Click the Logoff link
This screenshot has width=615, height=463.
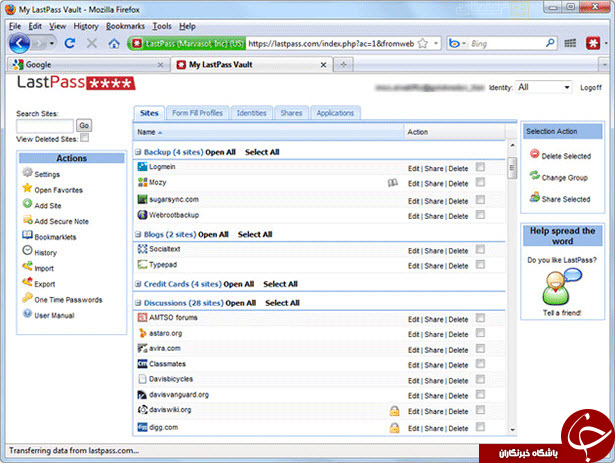click(x=591, y=87)
